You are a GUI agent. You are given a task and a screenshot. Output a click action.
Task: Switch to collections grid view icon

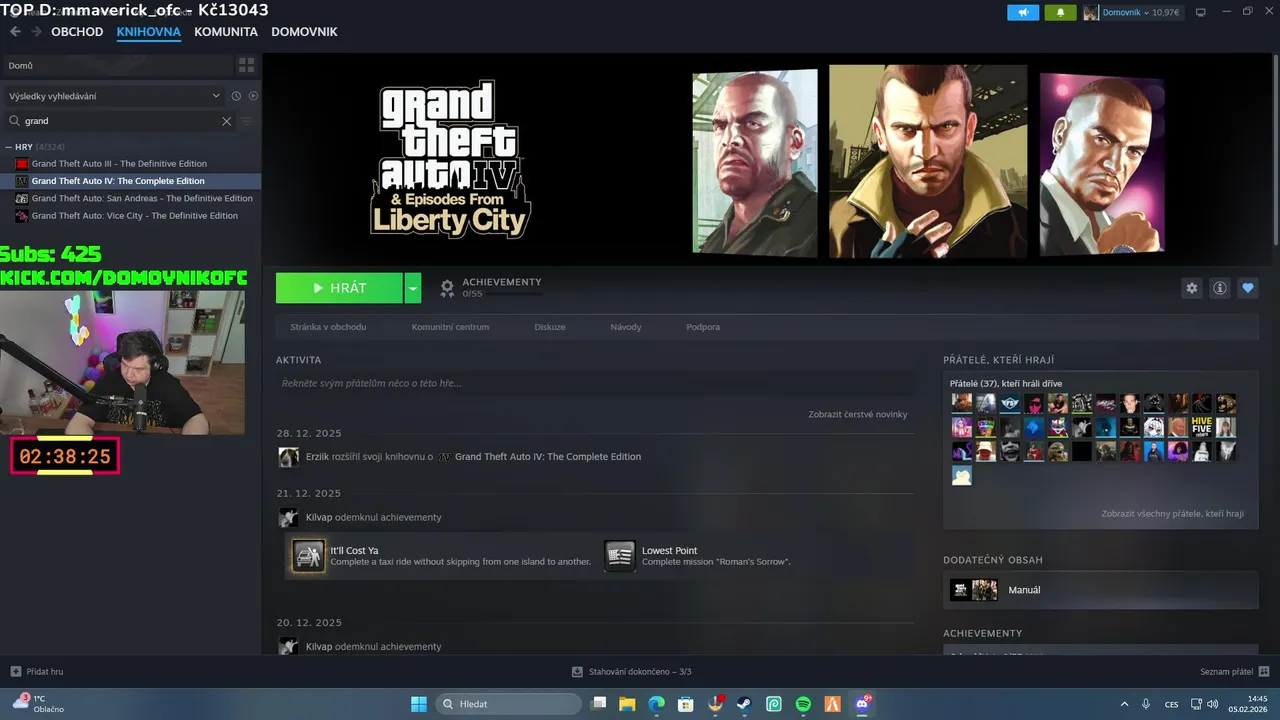pyautogui.click(x=246, y=65)
